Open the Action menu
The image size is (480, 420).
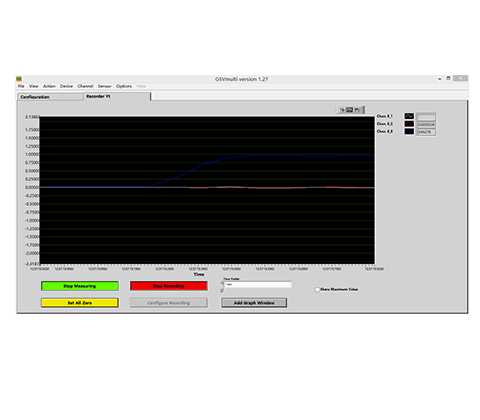49,86
